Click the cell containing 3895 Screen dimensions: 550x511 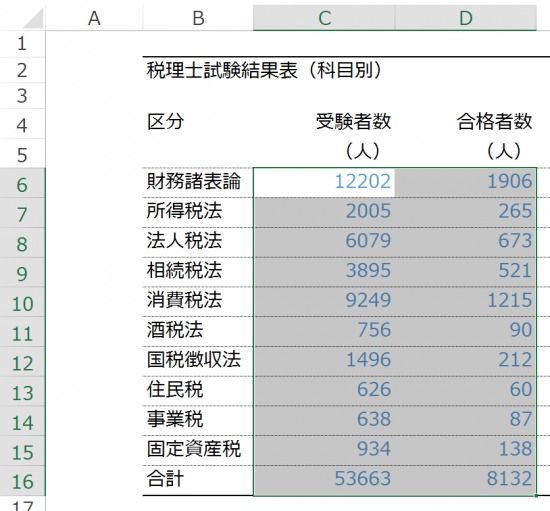pos(324,273)
